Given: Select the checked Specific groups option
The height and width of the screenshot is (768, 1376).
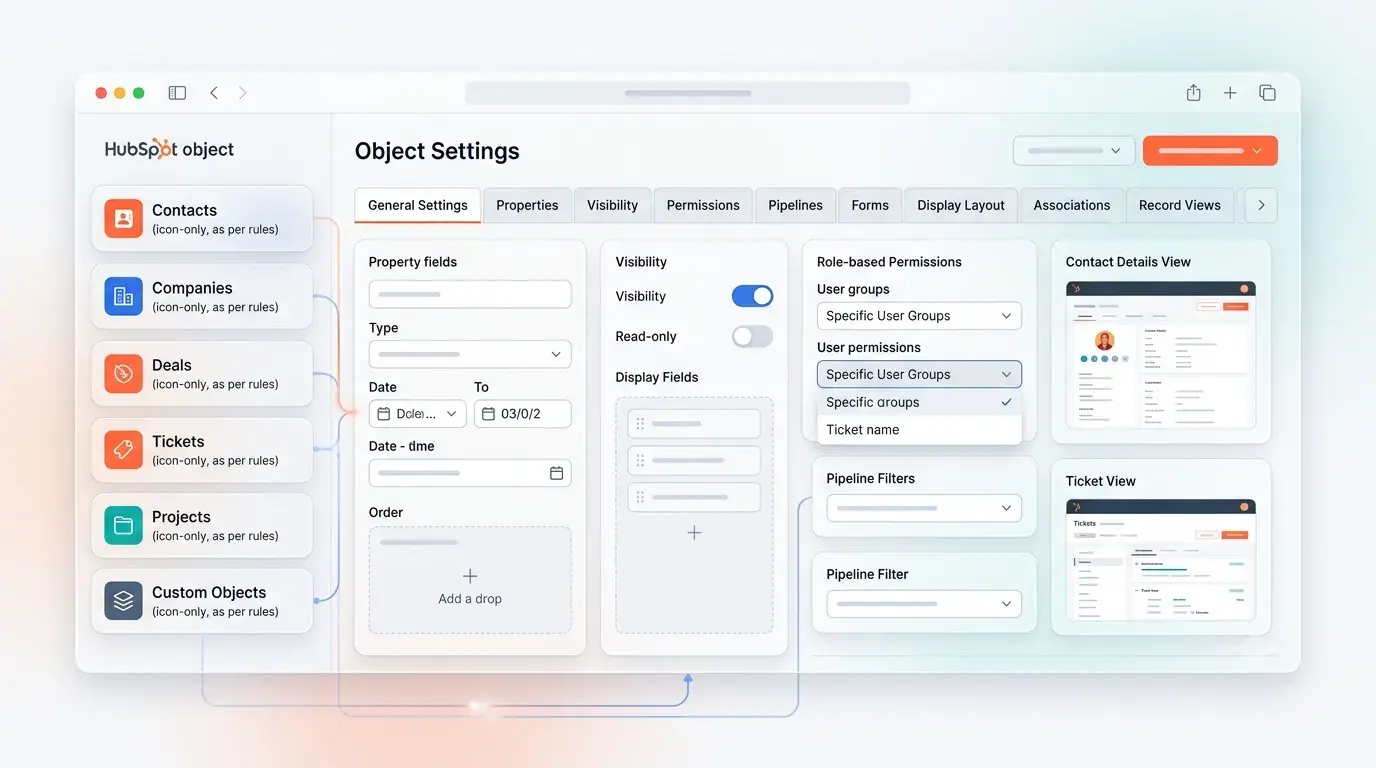Looking at the screenshot, I should coord(919,402).
